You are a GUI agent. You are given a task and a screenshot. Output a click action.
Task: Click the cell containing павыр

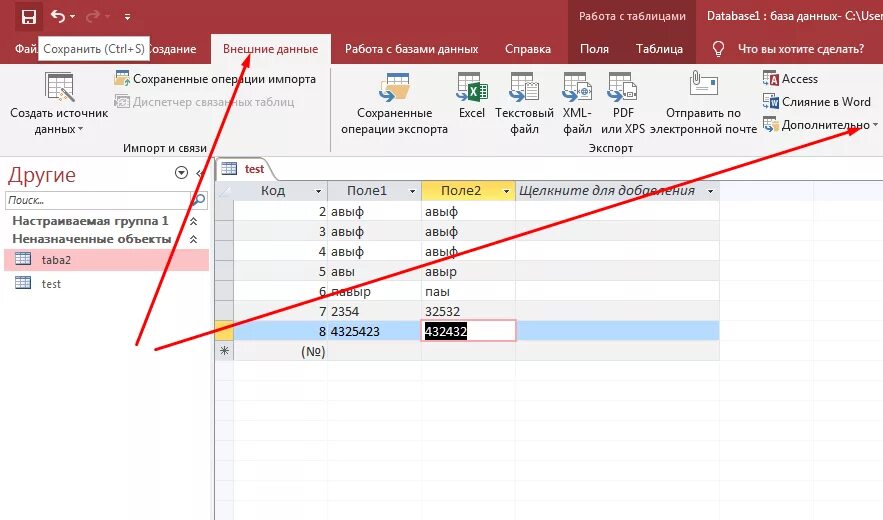pos(374,291)
